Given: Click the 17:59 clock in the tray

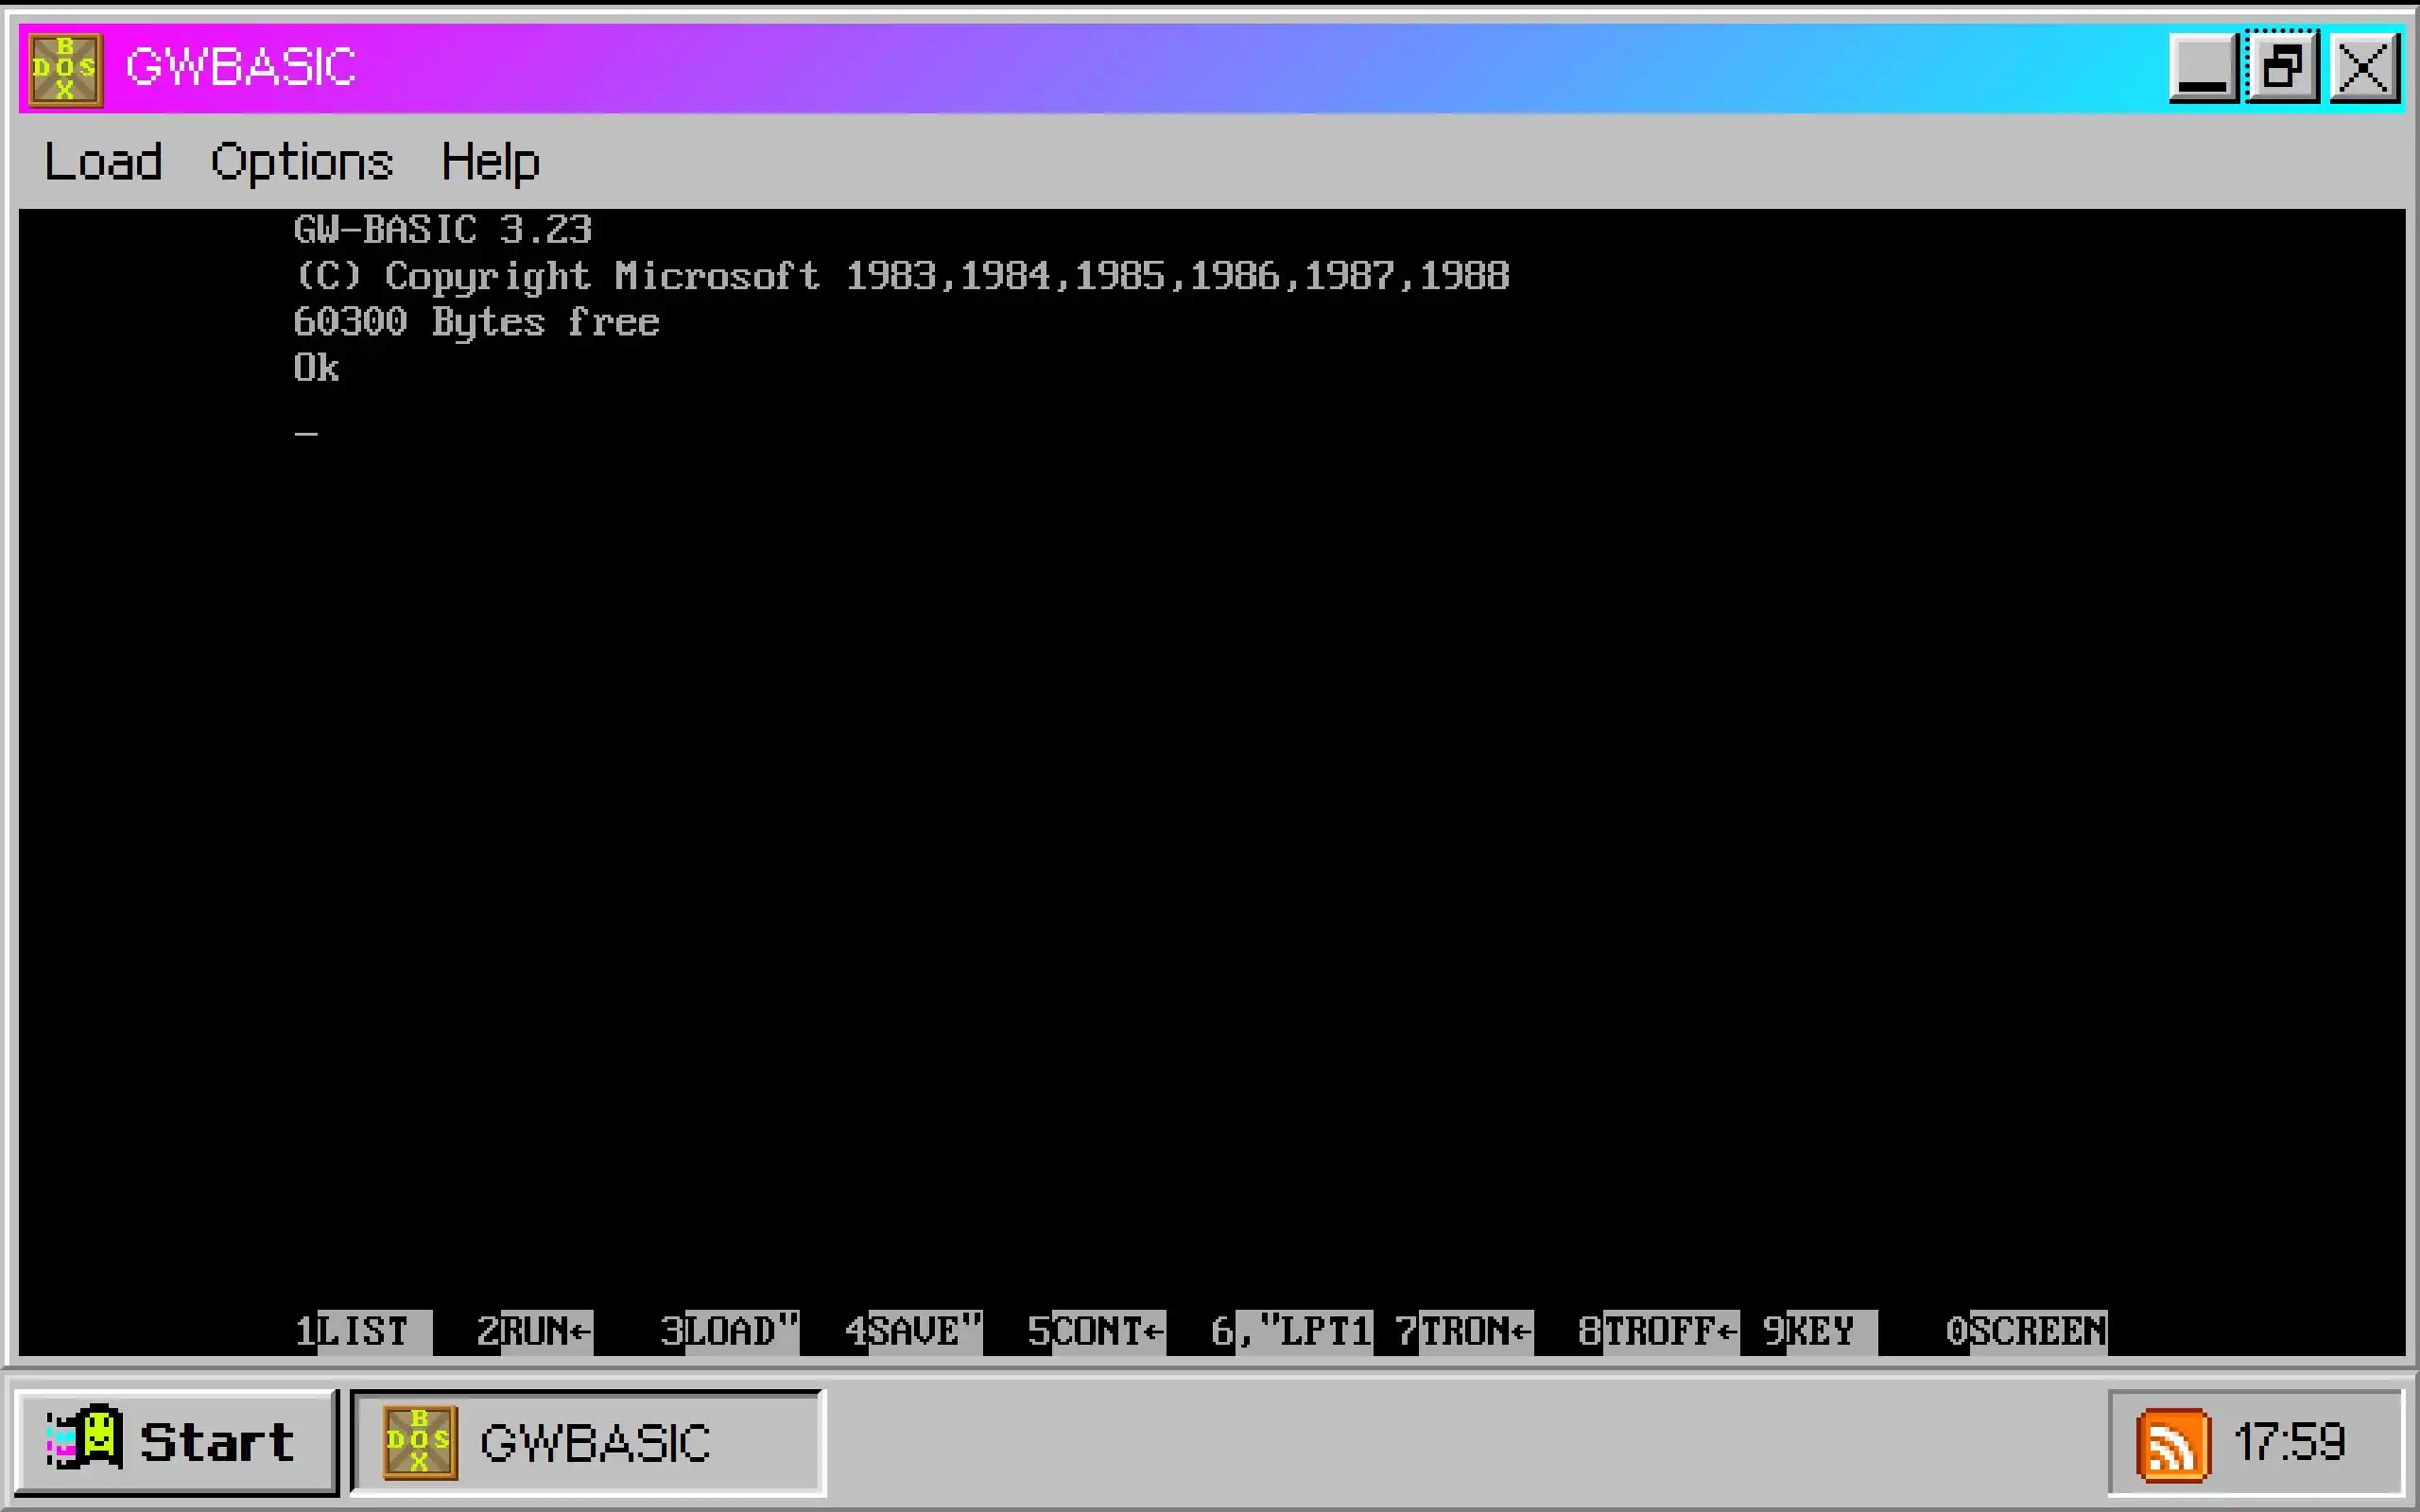Looking at the screenshot, I should tap(2290, 1442).
